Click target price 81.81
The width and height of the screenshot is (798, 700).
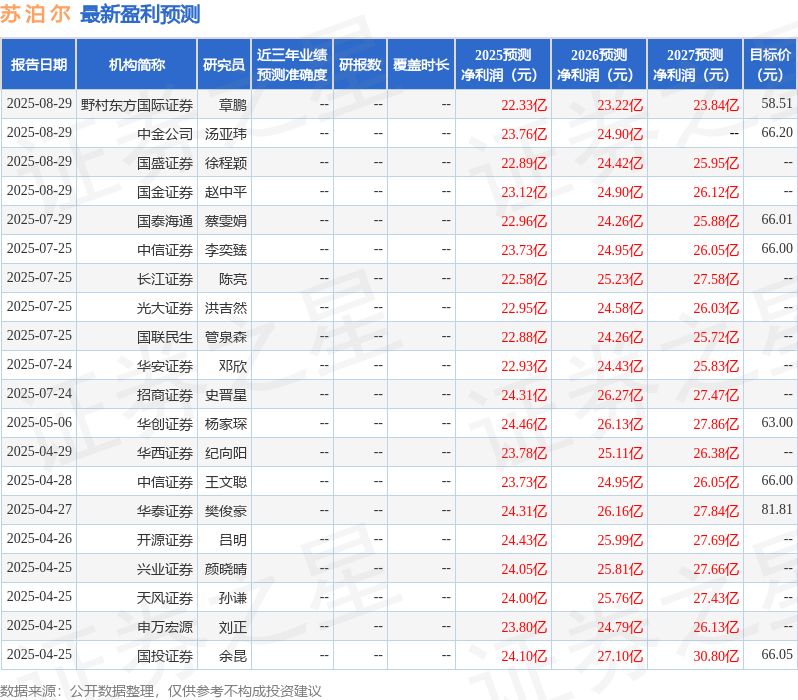[777, 510]
